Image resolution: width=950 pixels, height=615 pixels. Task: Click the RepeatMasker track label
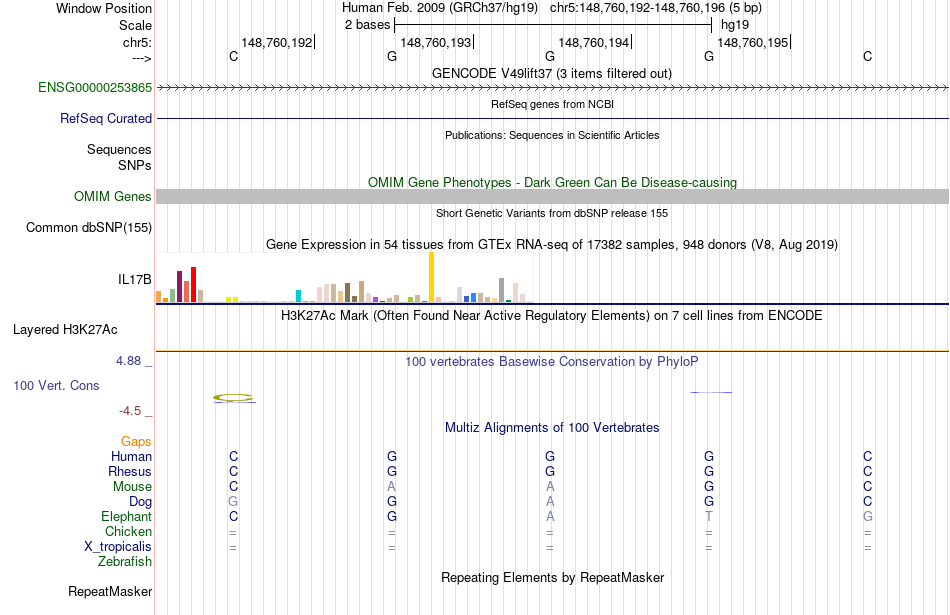(110, 591)
